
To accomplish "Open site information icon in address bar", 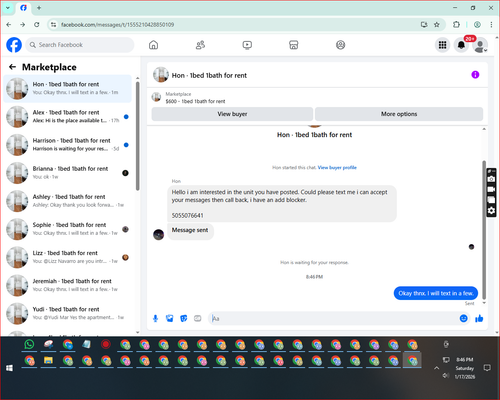I will coord(53,25).
